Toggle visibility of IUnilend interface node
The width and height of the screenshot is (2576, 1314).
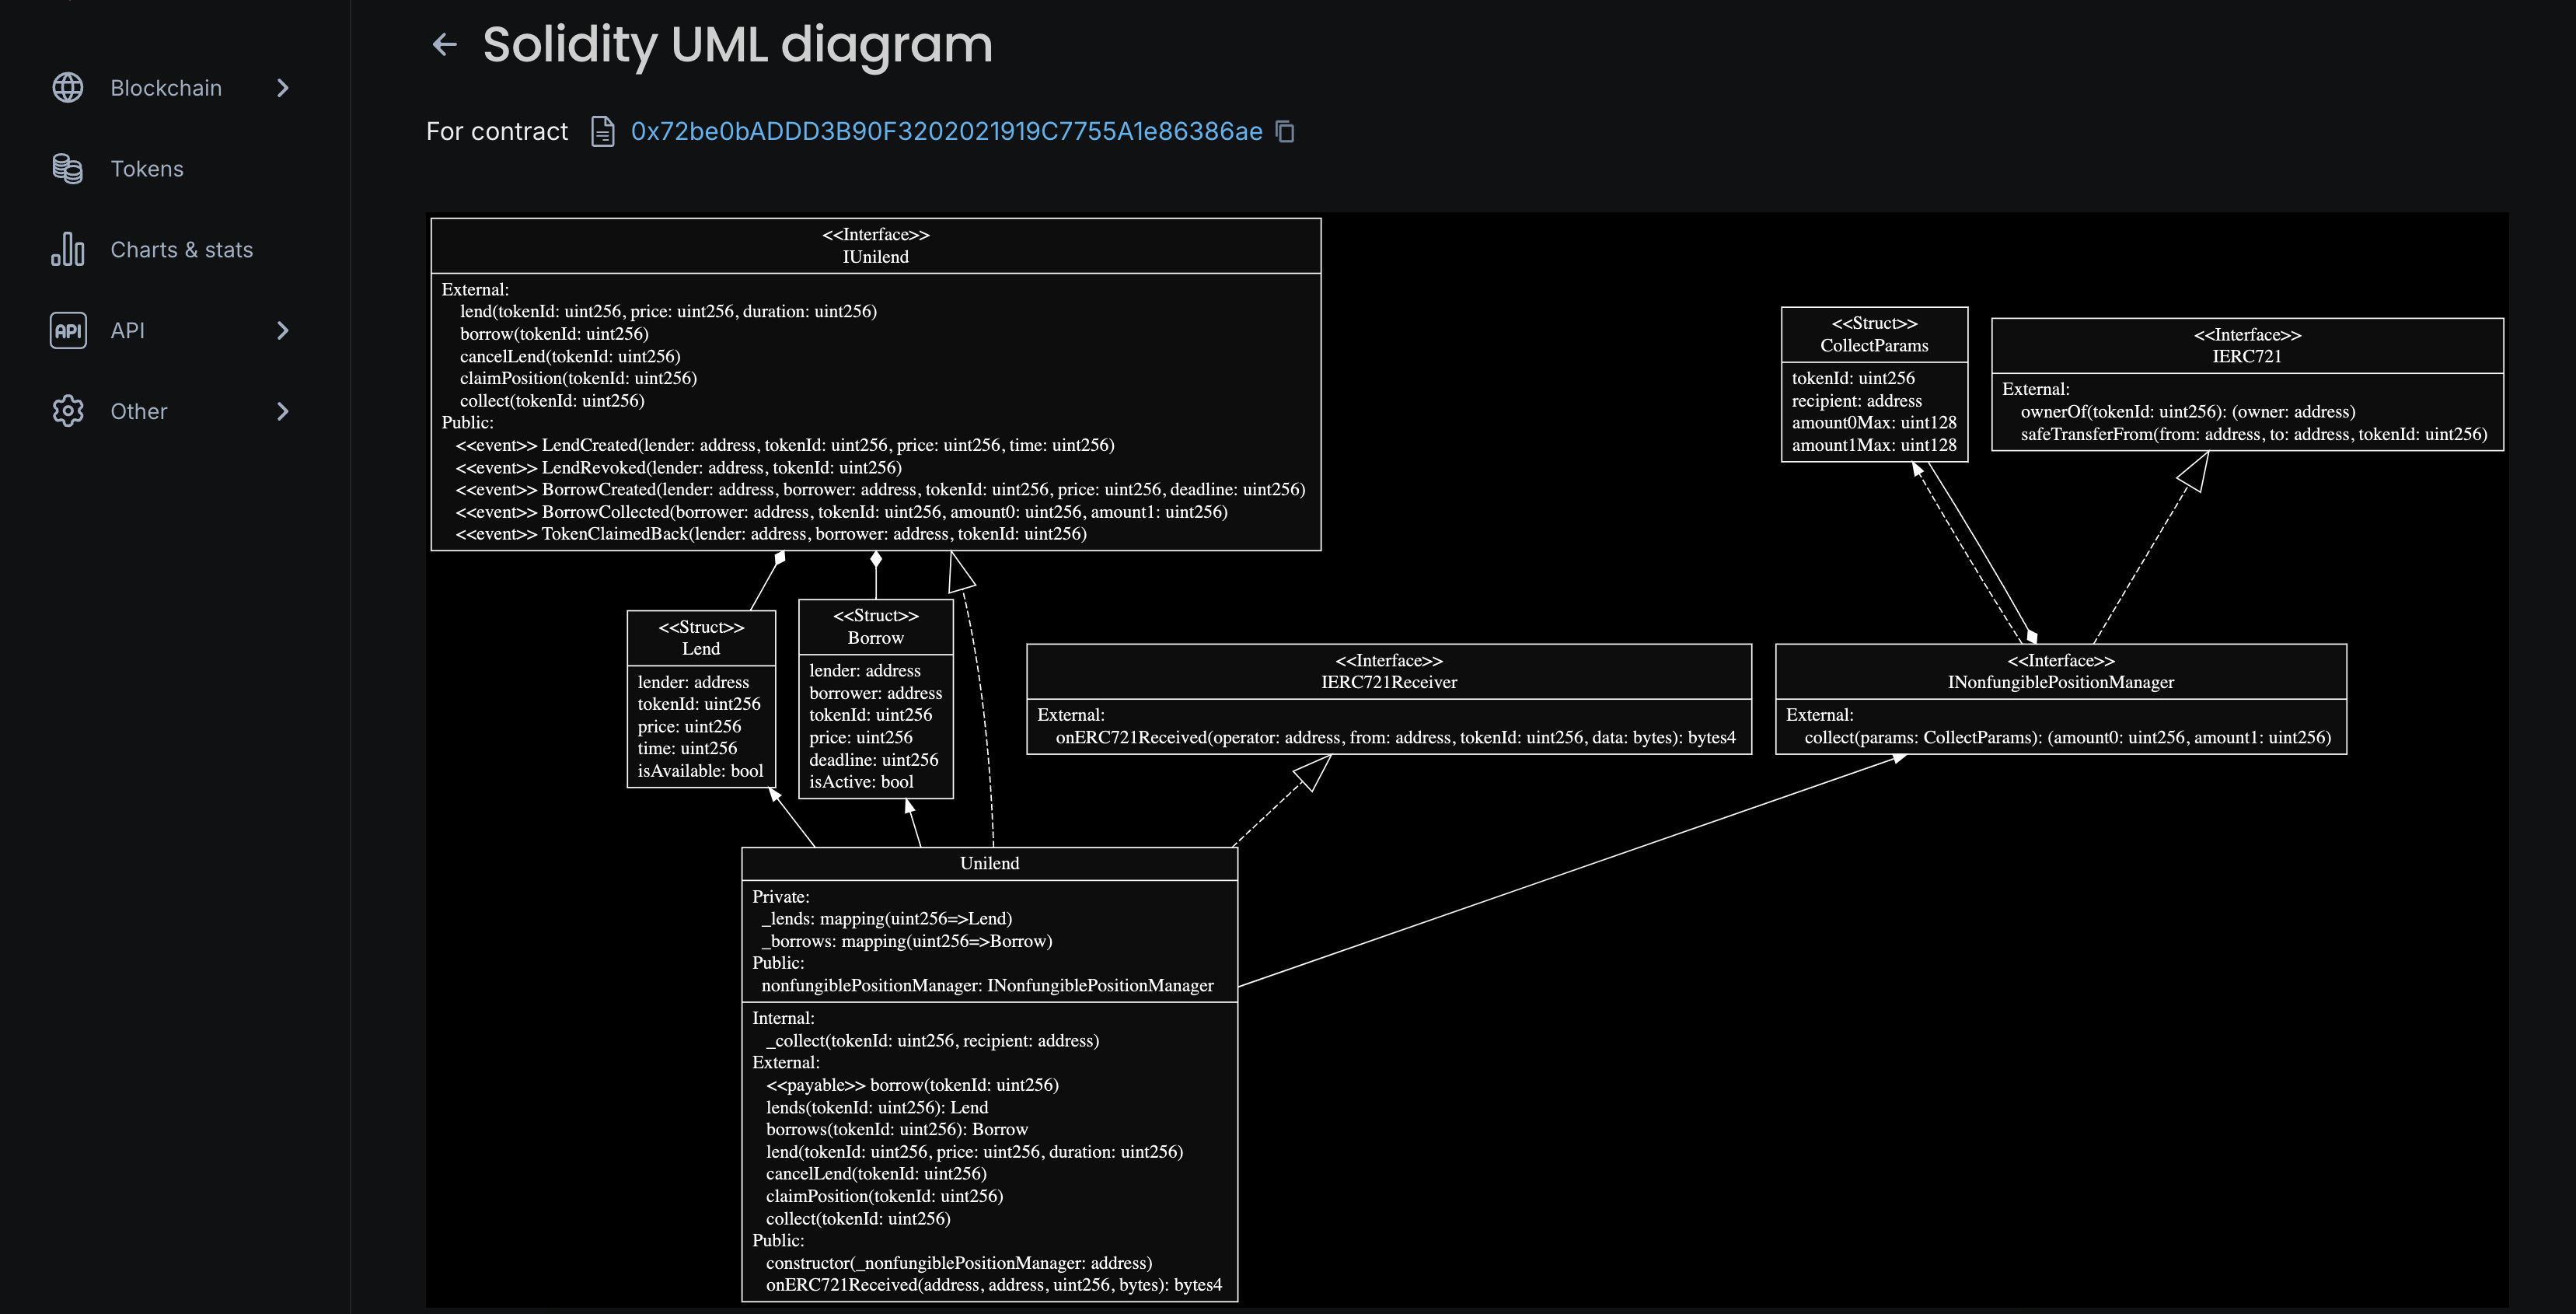[x=876, y=245]
